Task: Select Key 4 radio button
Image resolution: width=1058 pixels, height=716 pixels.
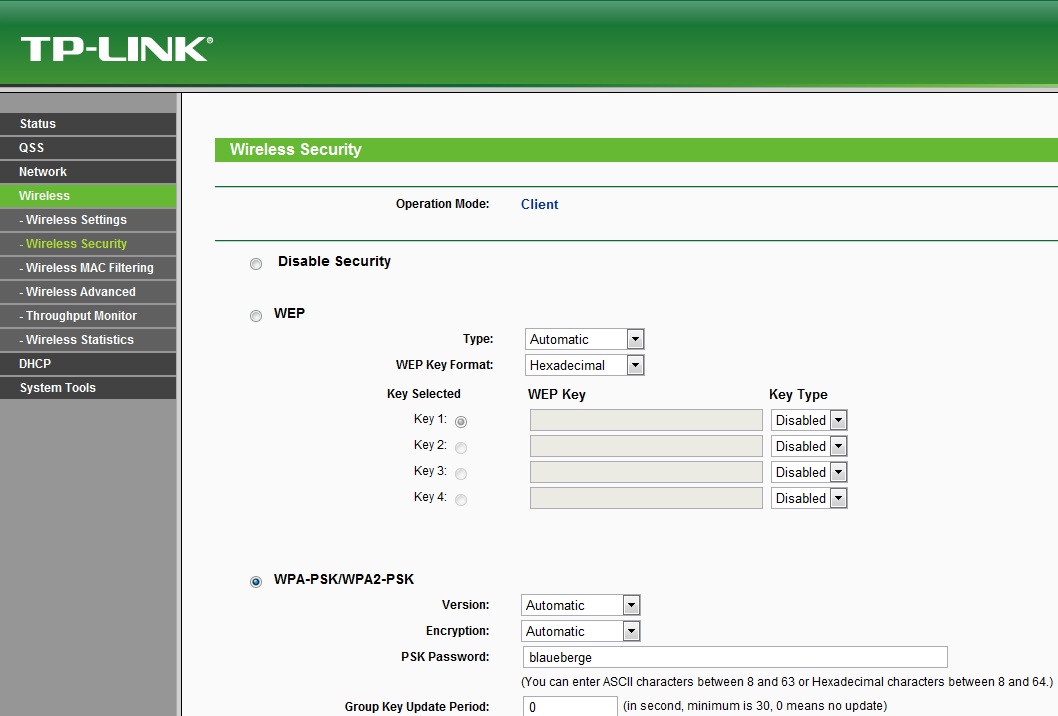Action: coord(461,499)
